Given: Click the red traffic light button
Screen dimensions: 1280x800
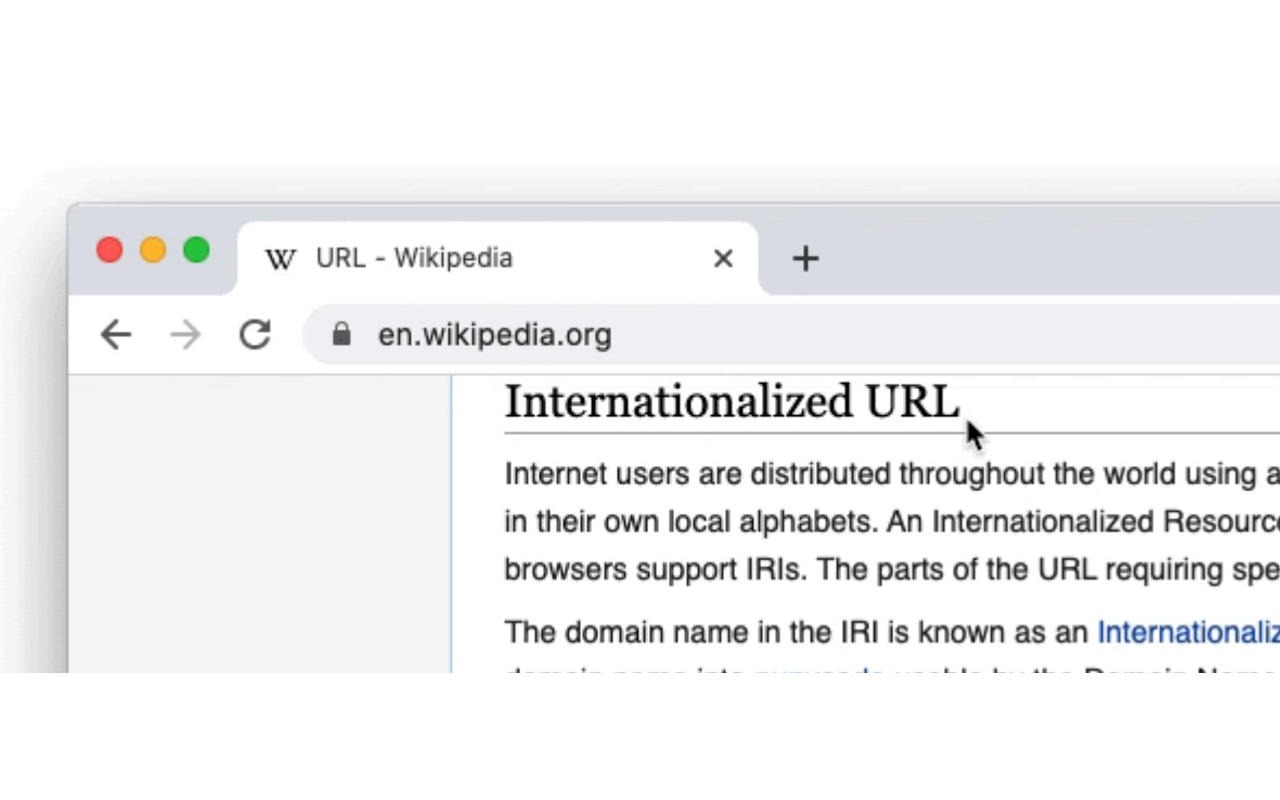Looking at the screenshot, I should 109,250.
